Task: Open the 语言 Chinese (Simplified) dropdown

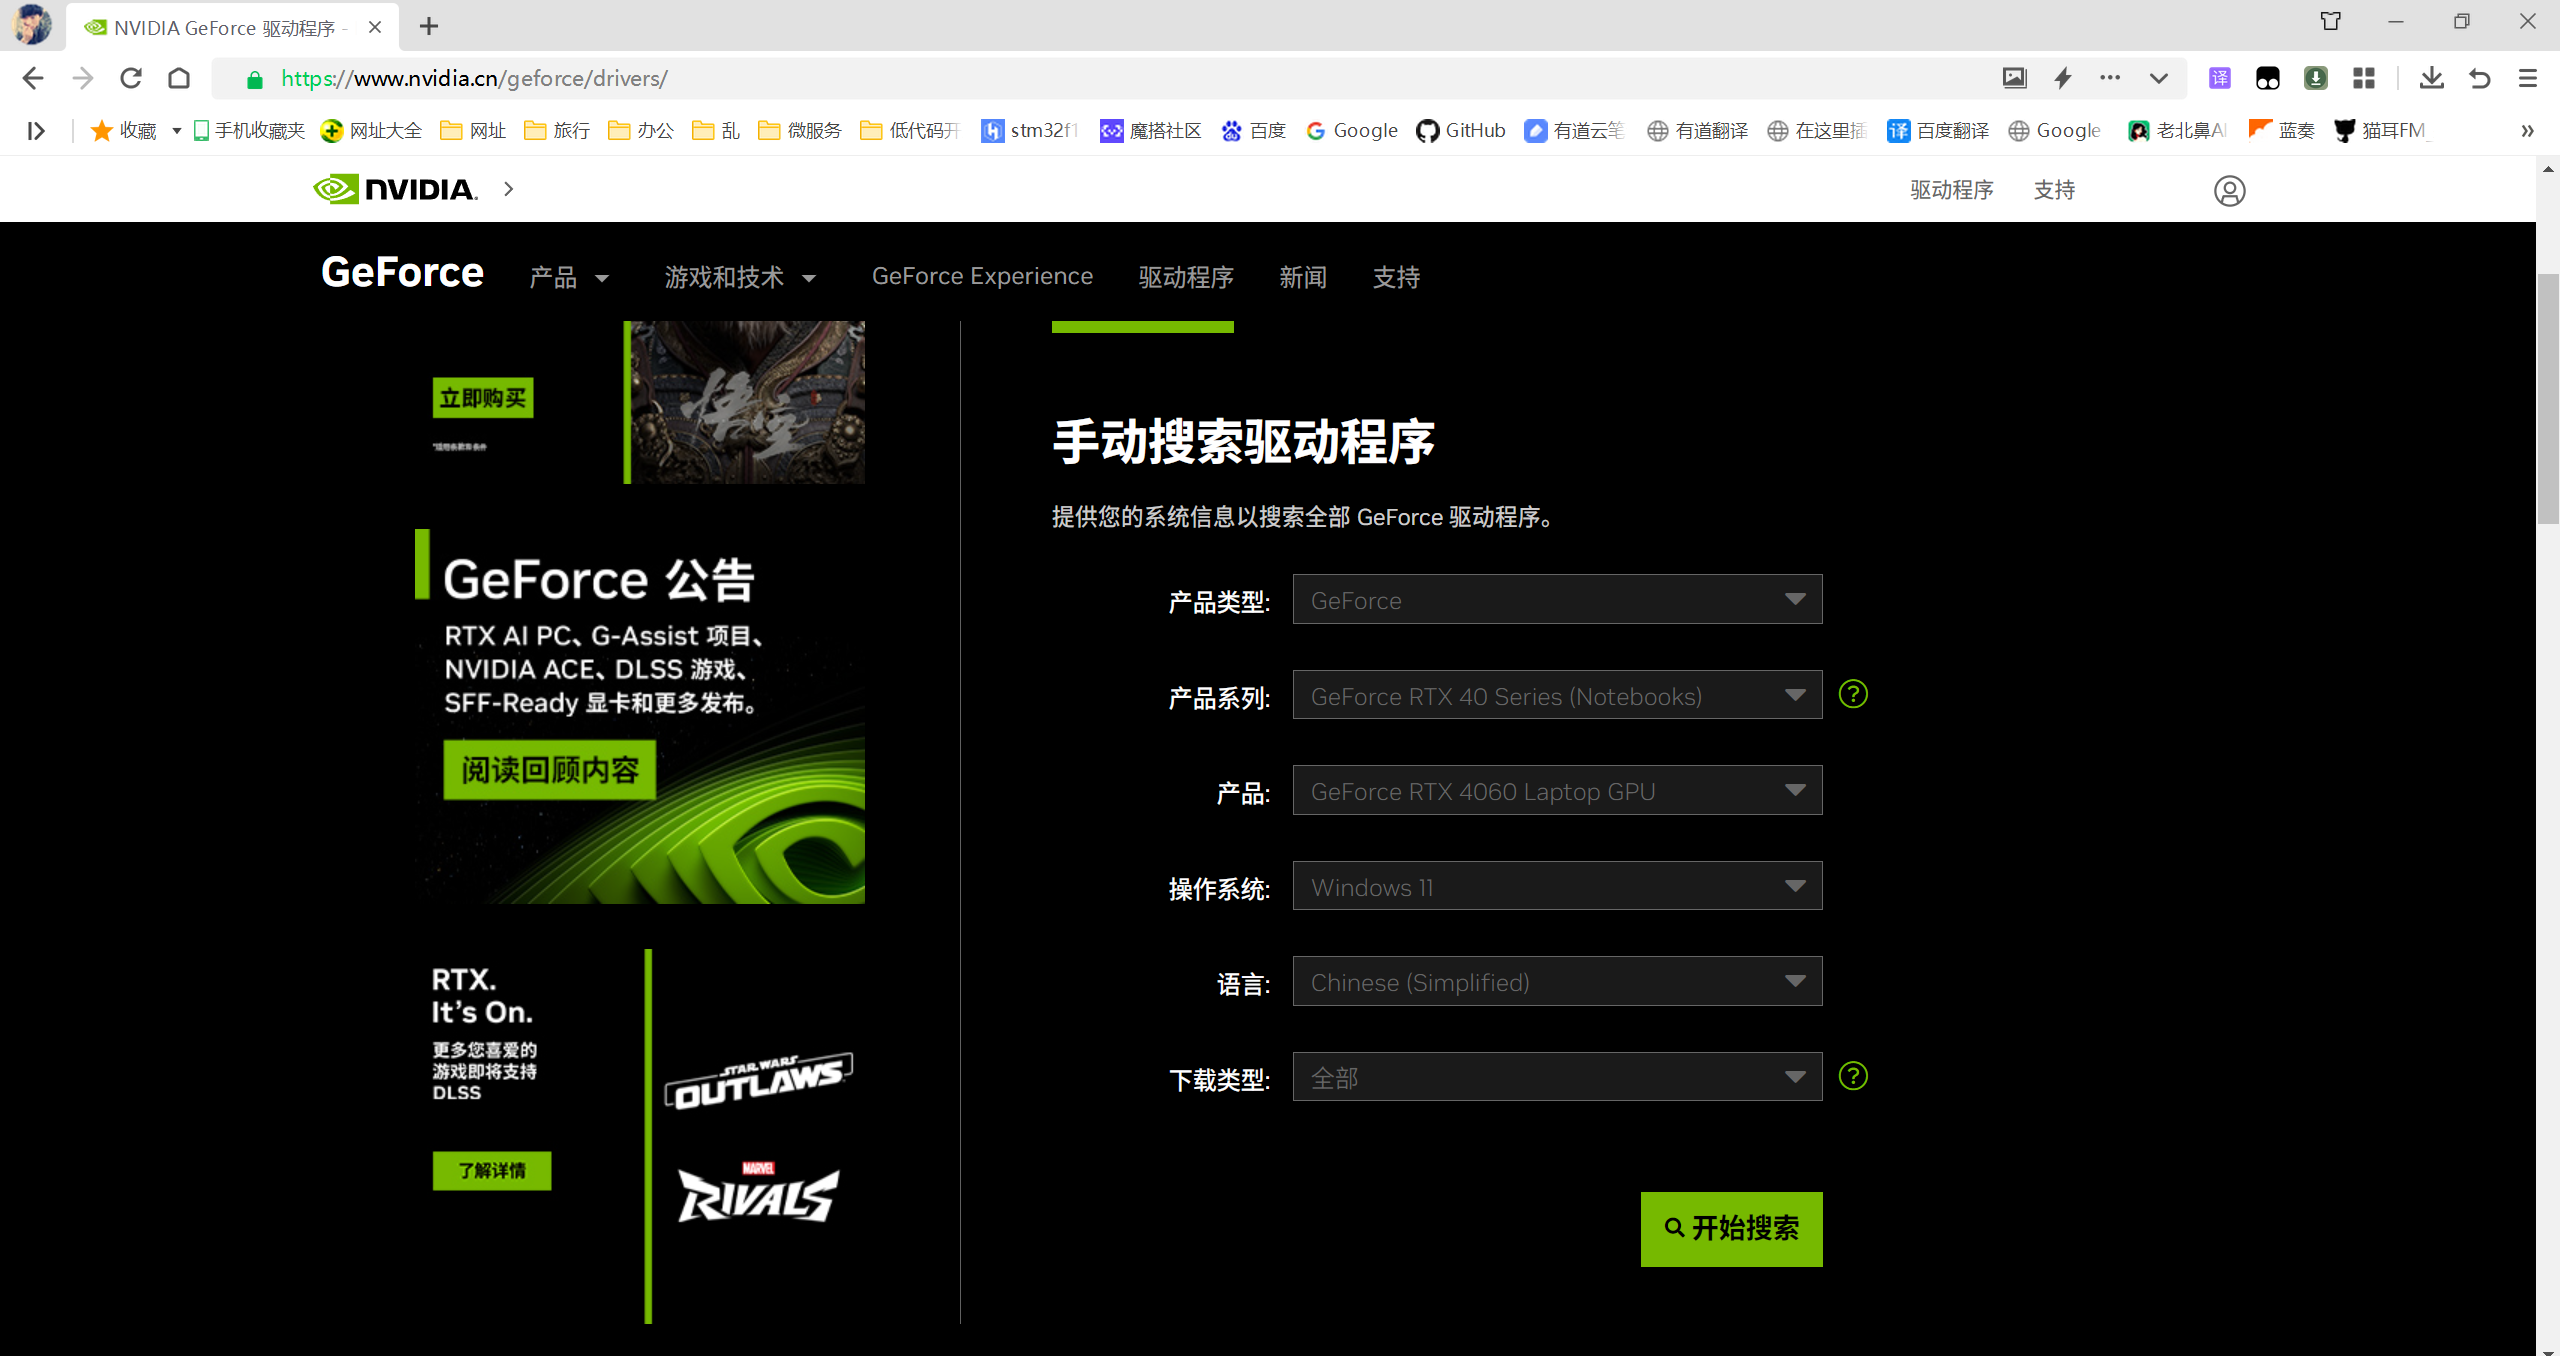Action: click(x=1556, y=982)
